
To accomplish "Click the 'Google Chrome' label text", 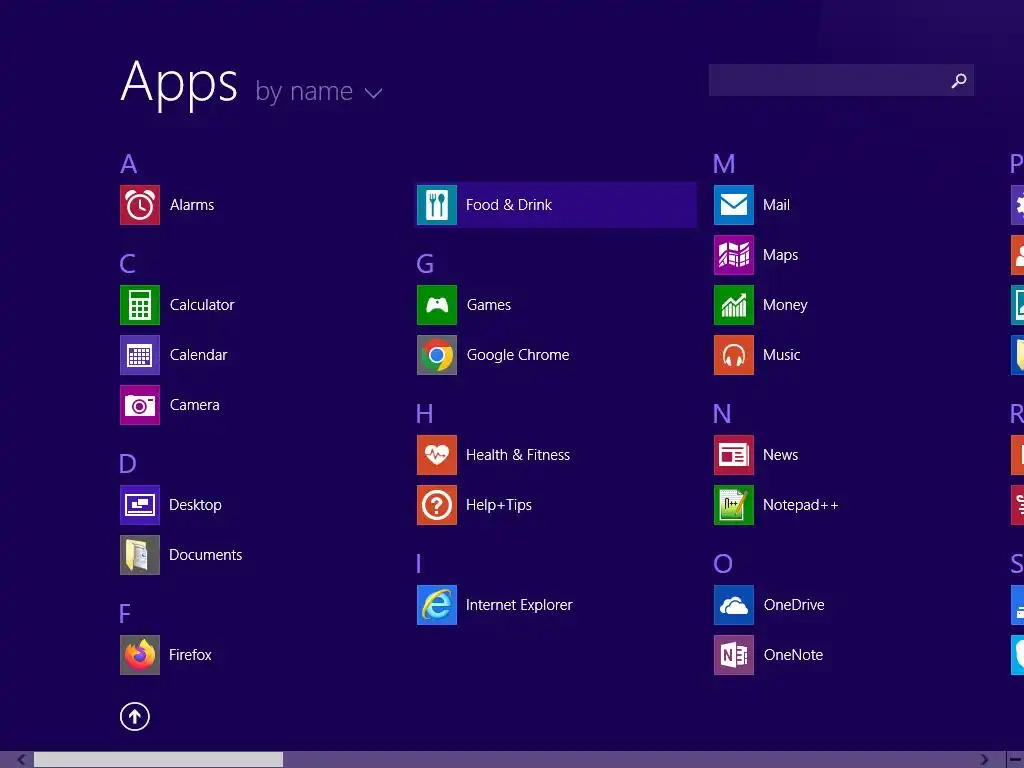I will click(518, 355).
